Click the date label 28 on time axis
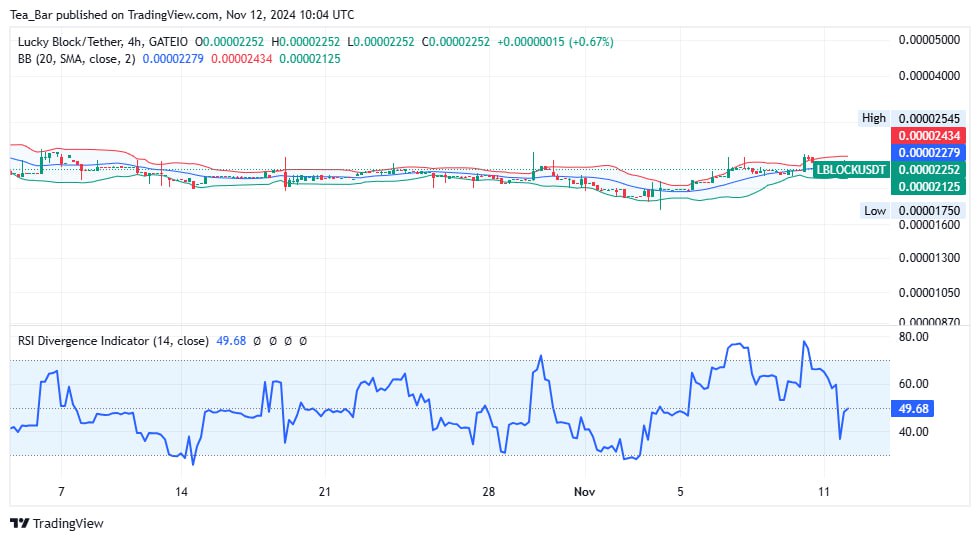This screenshot has width=980, height=541. coord(489,492)
